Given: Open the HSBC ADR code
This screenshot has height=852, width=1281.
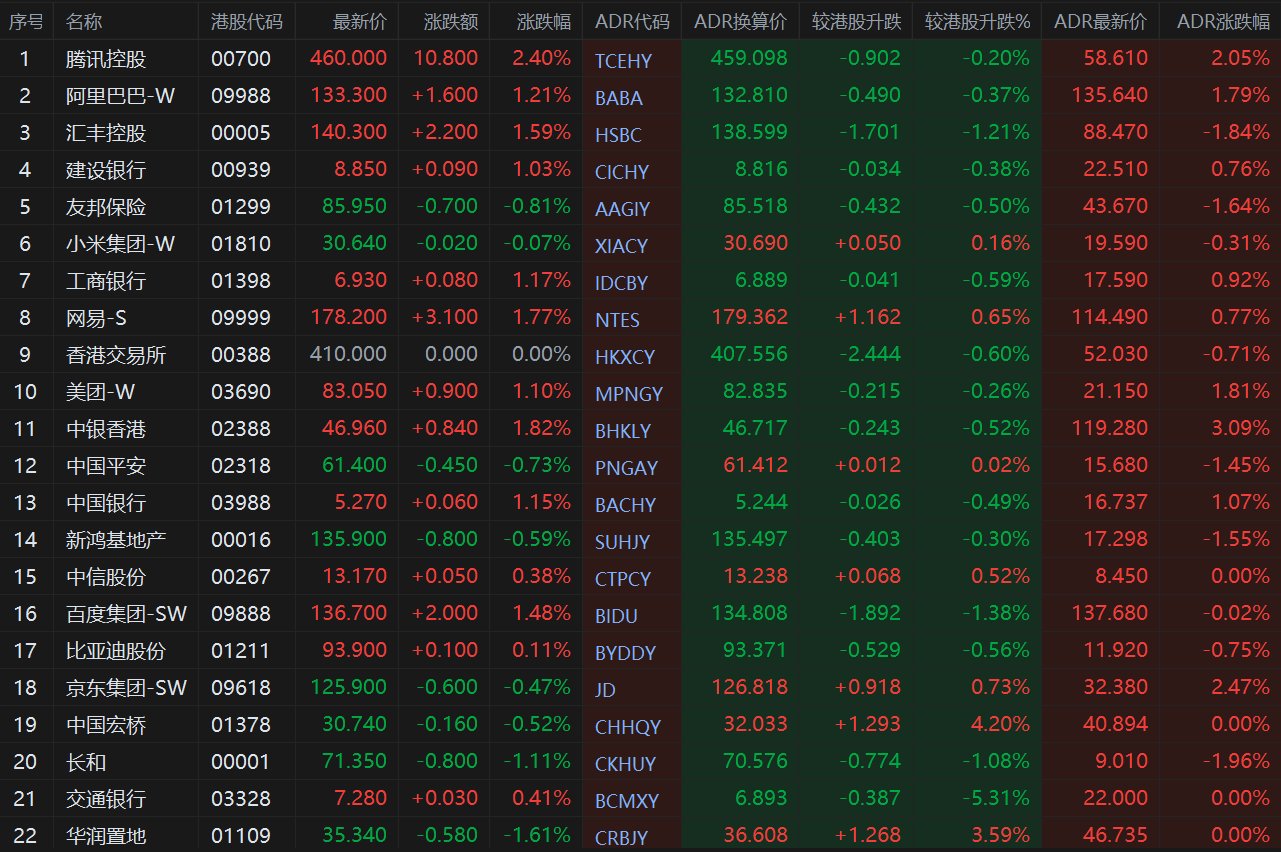Looking at the screenshot, I should tap(618, 136).
